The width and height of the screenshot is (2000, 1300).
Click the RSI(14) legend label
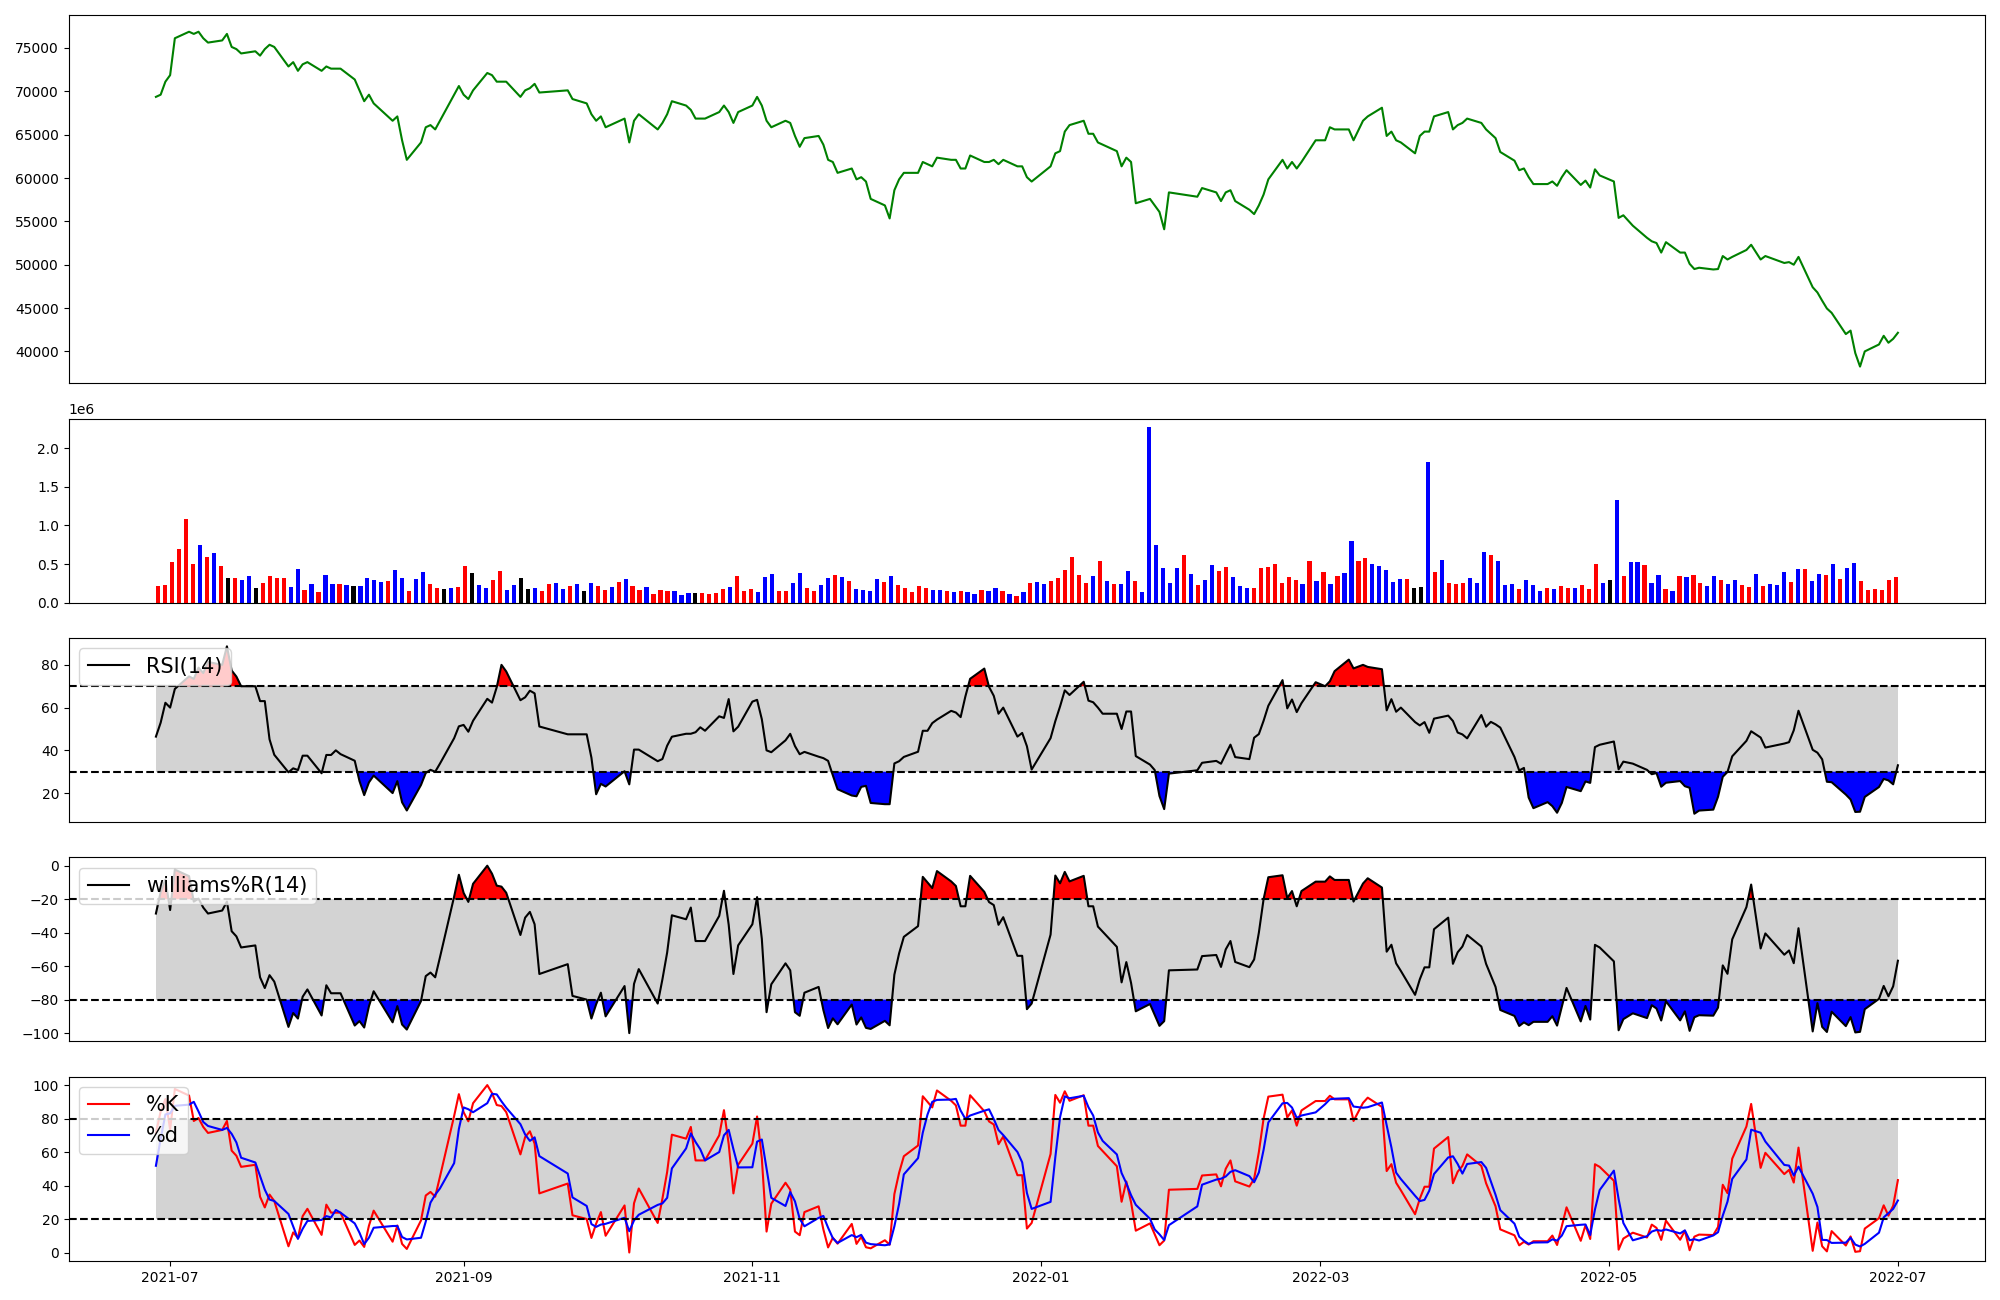tap(184, 666)
